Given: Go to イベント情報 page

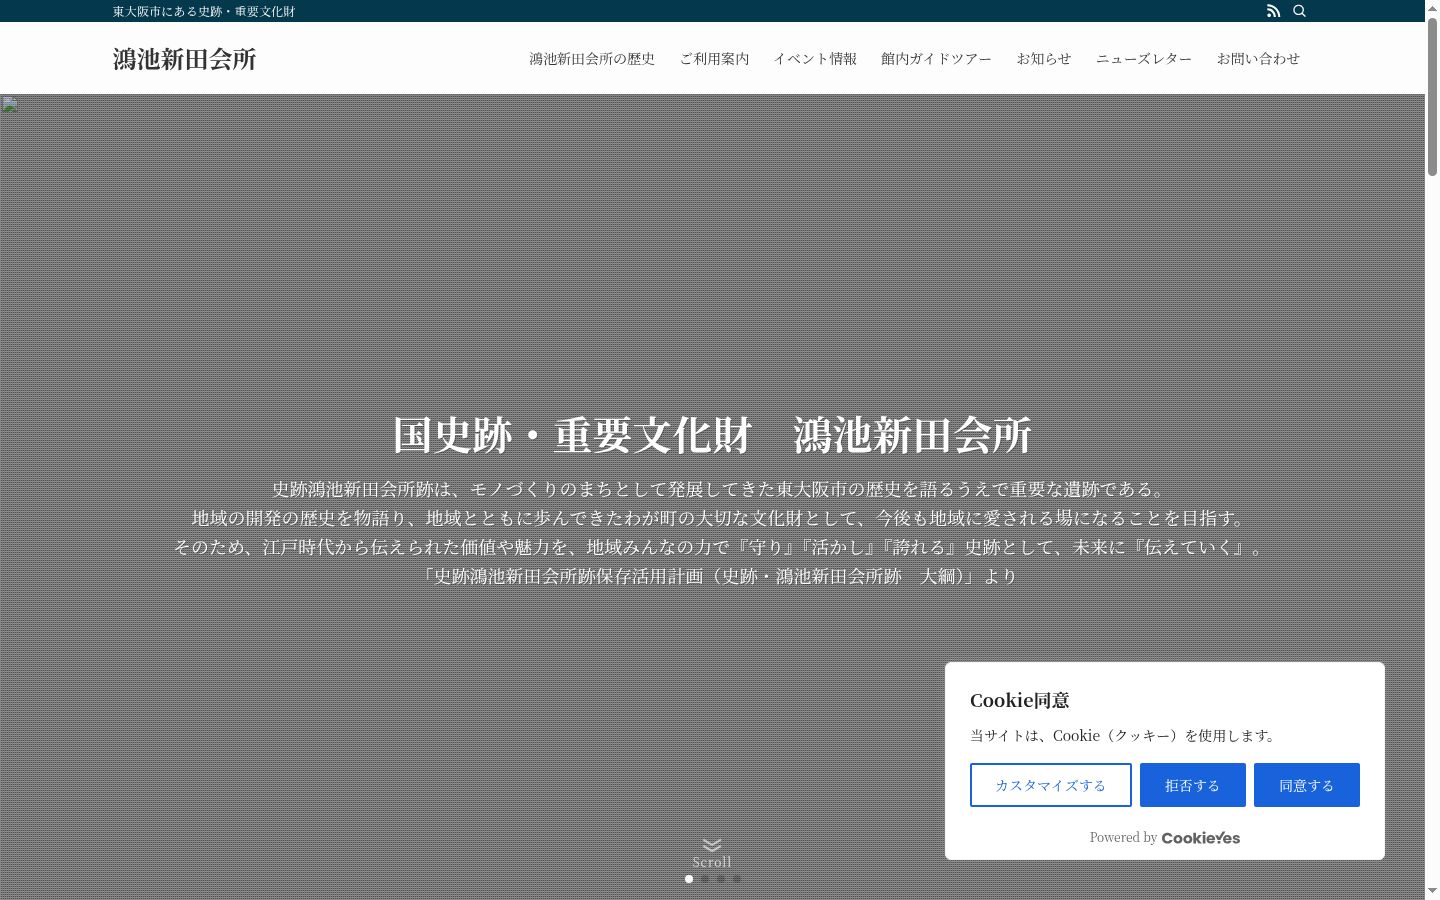Looking at the screenshot, I should pyautogui.click(x=815, y=59).
